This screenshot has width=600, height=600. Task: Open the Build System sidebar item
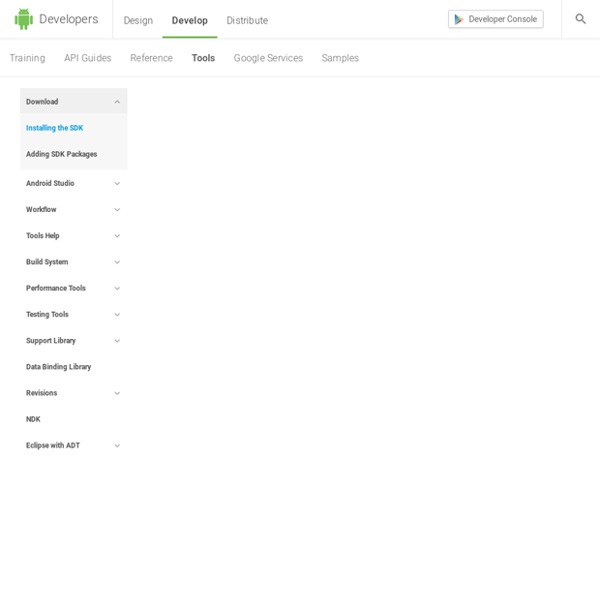tap(47, 262)
